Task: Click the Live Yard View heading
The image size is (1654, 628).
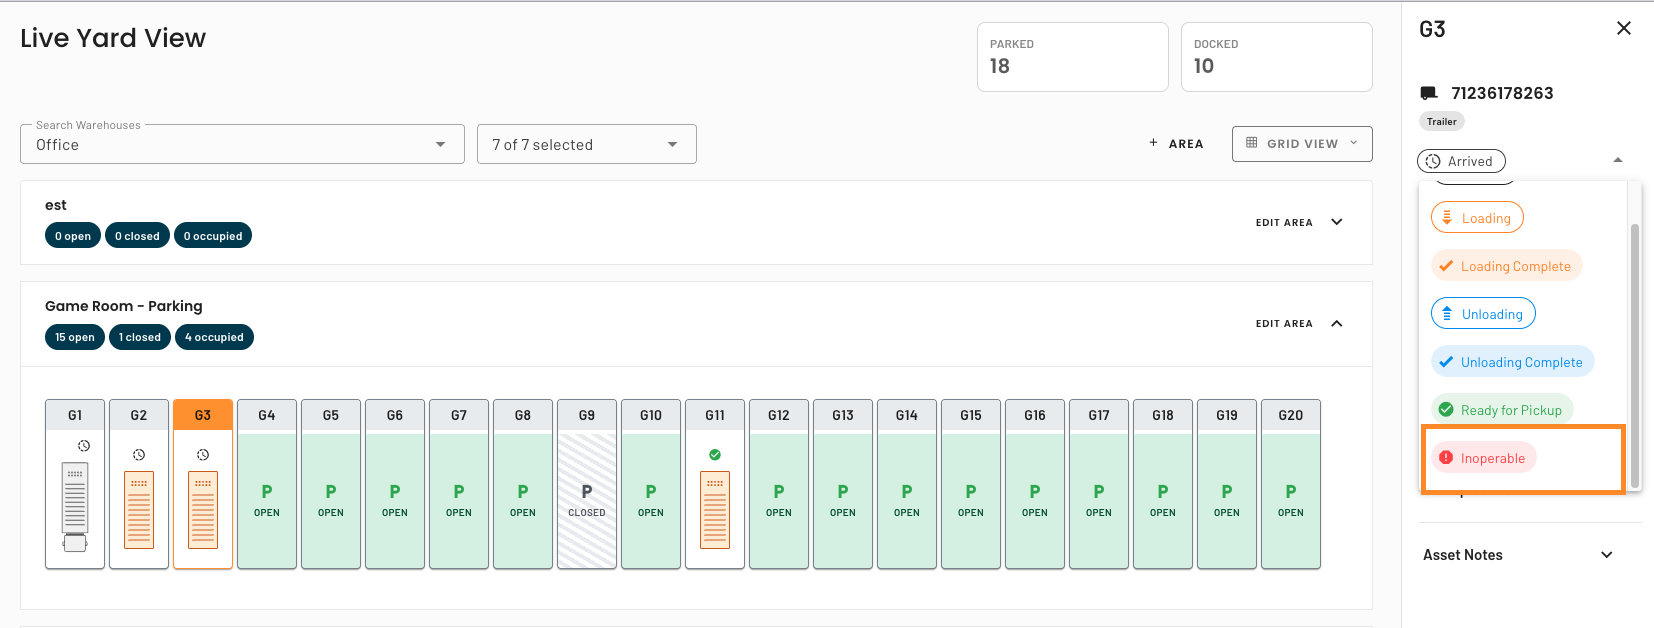Action: [x=113, y=38]
